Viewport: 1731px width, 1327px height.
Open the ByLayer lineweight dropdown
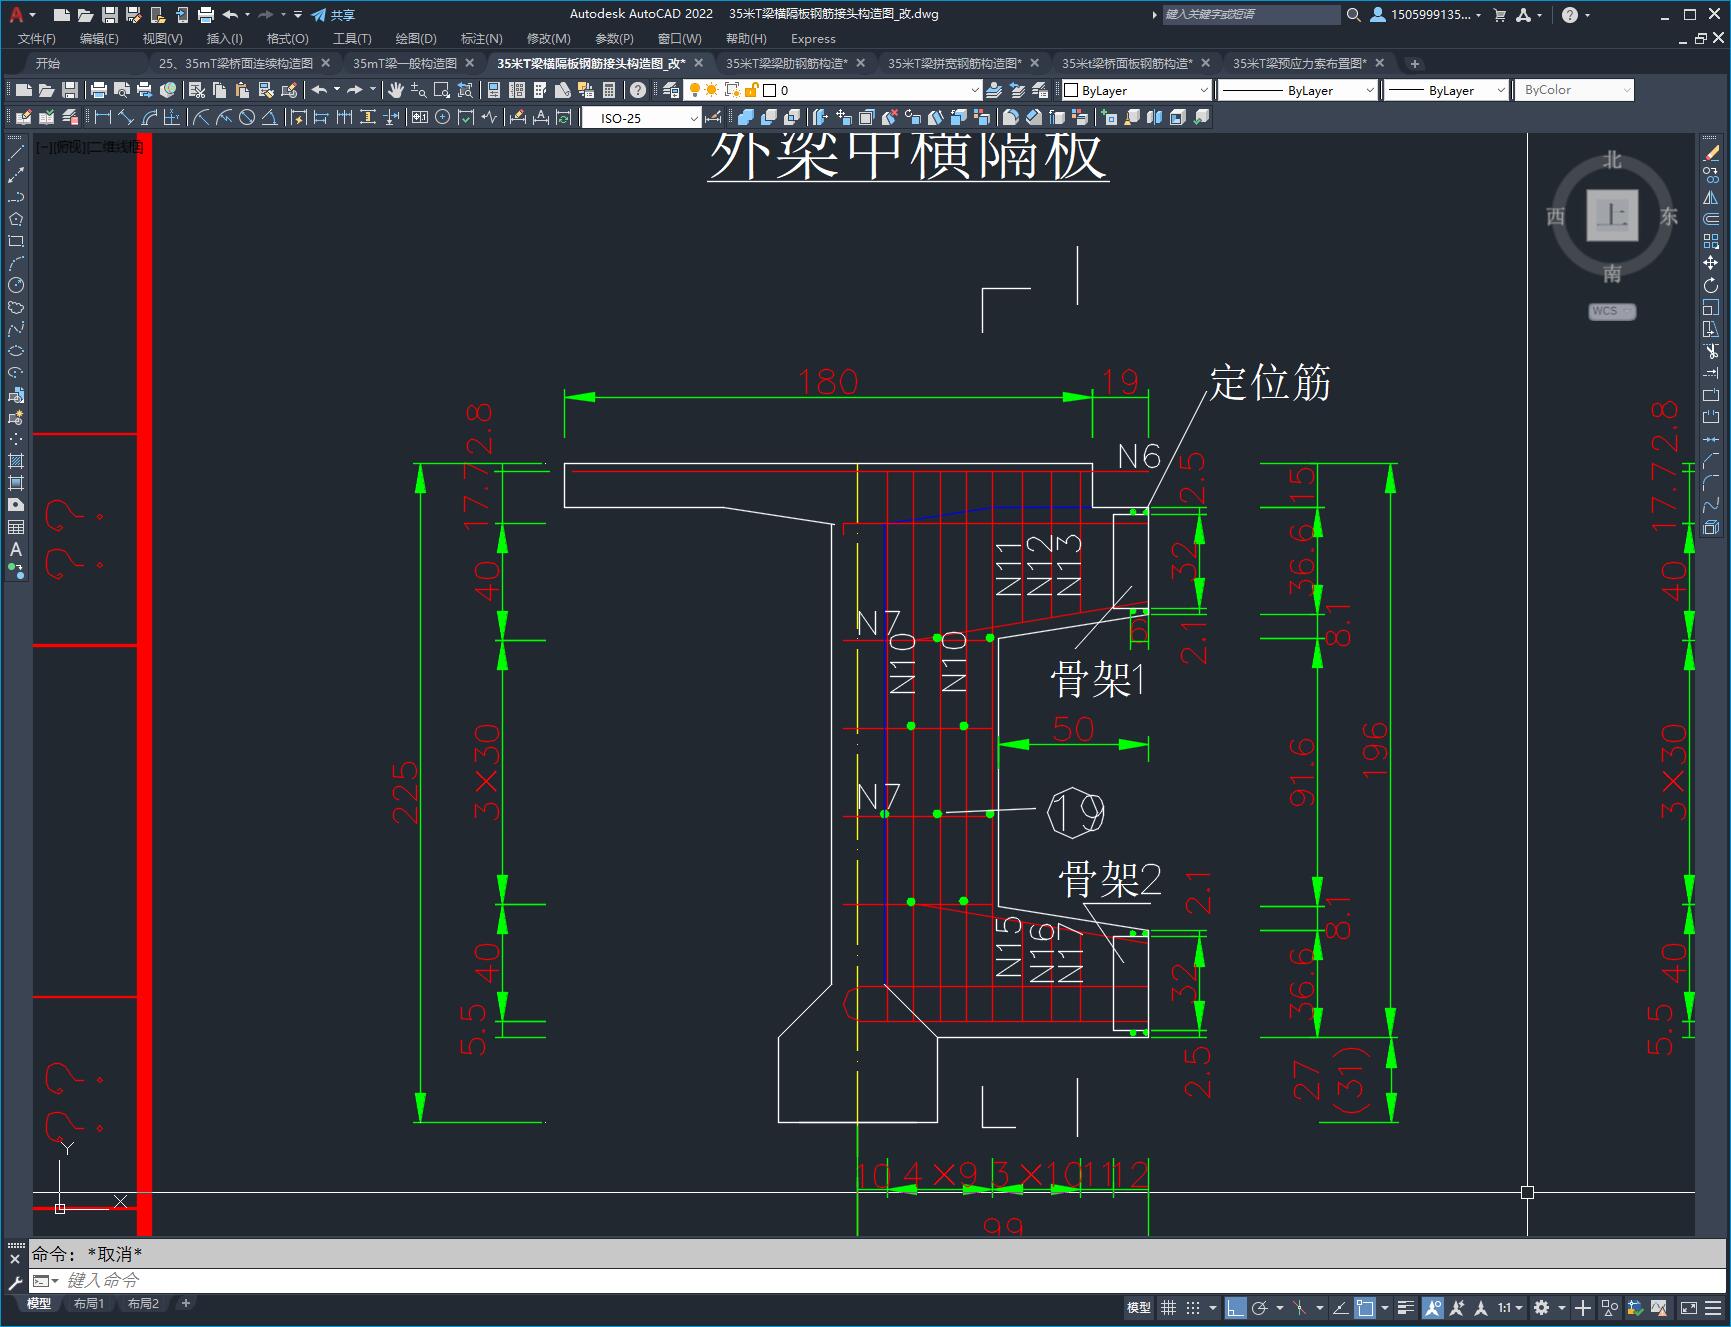[1446, 90]
